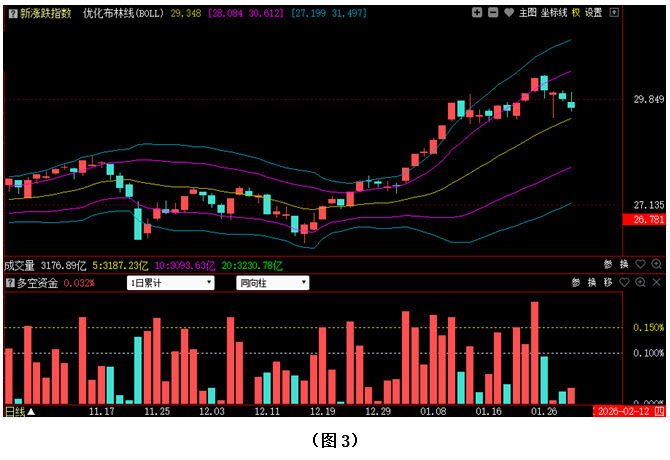
Task: Add chart to favorites with heart icon
Action: (508, 12)
